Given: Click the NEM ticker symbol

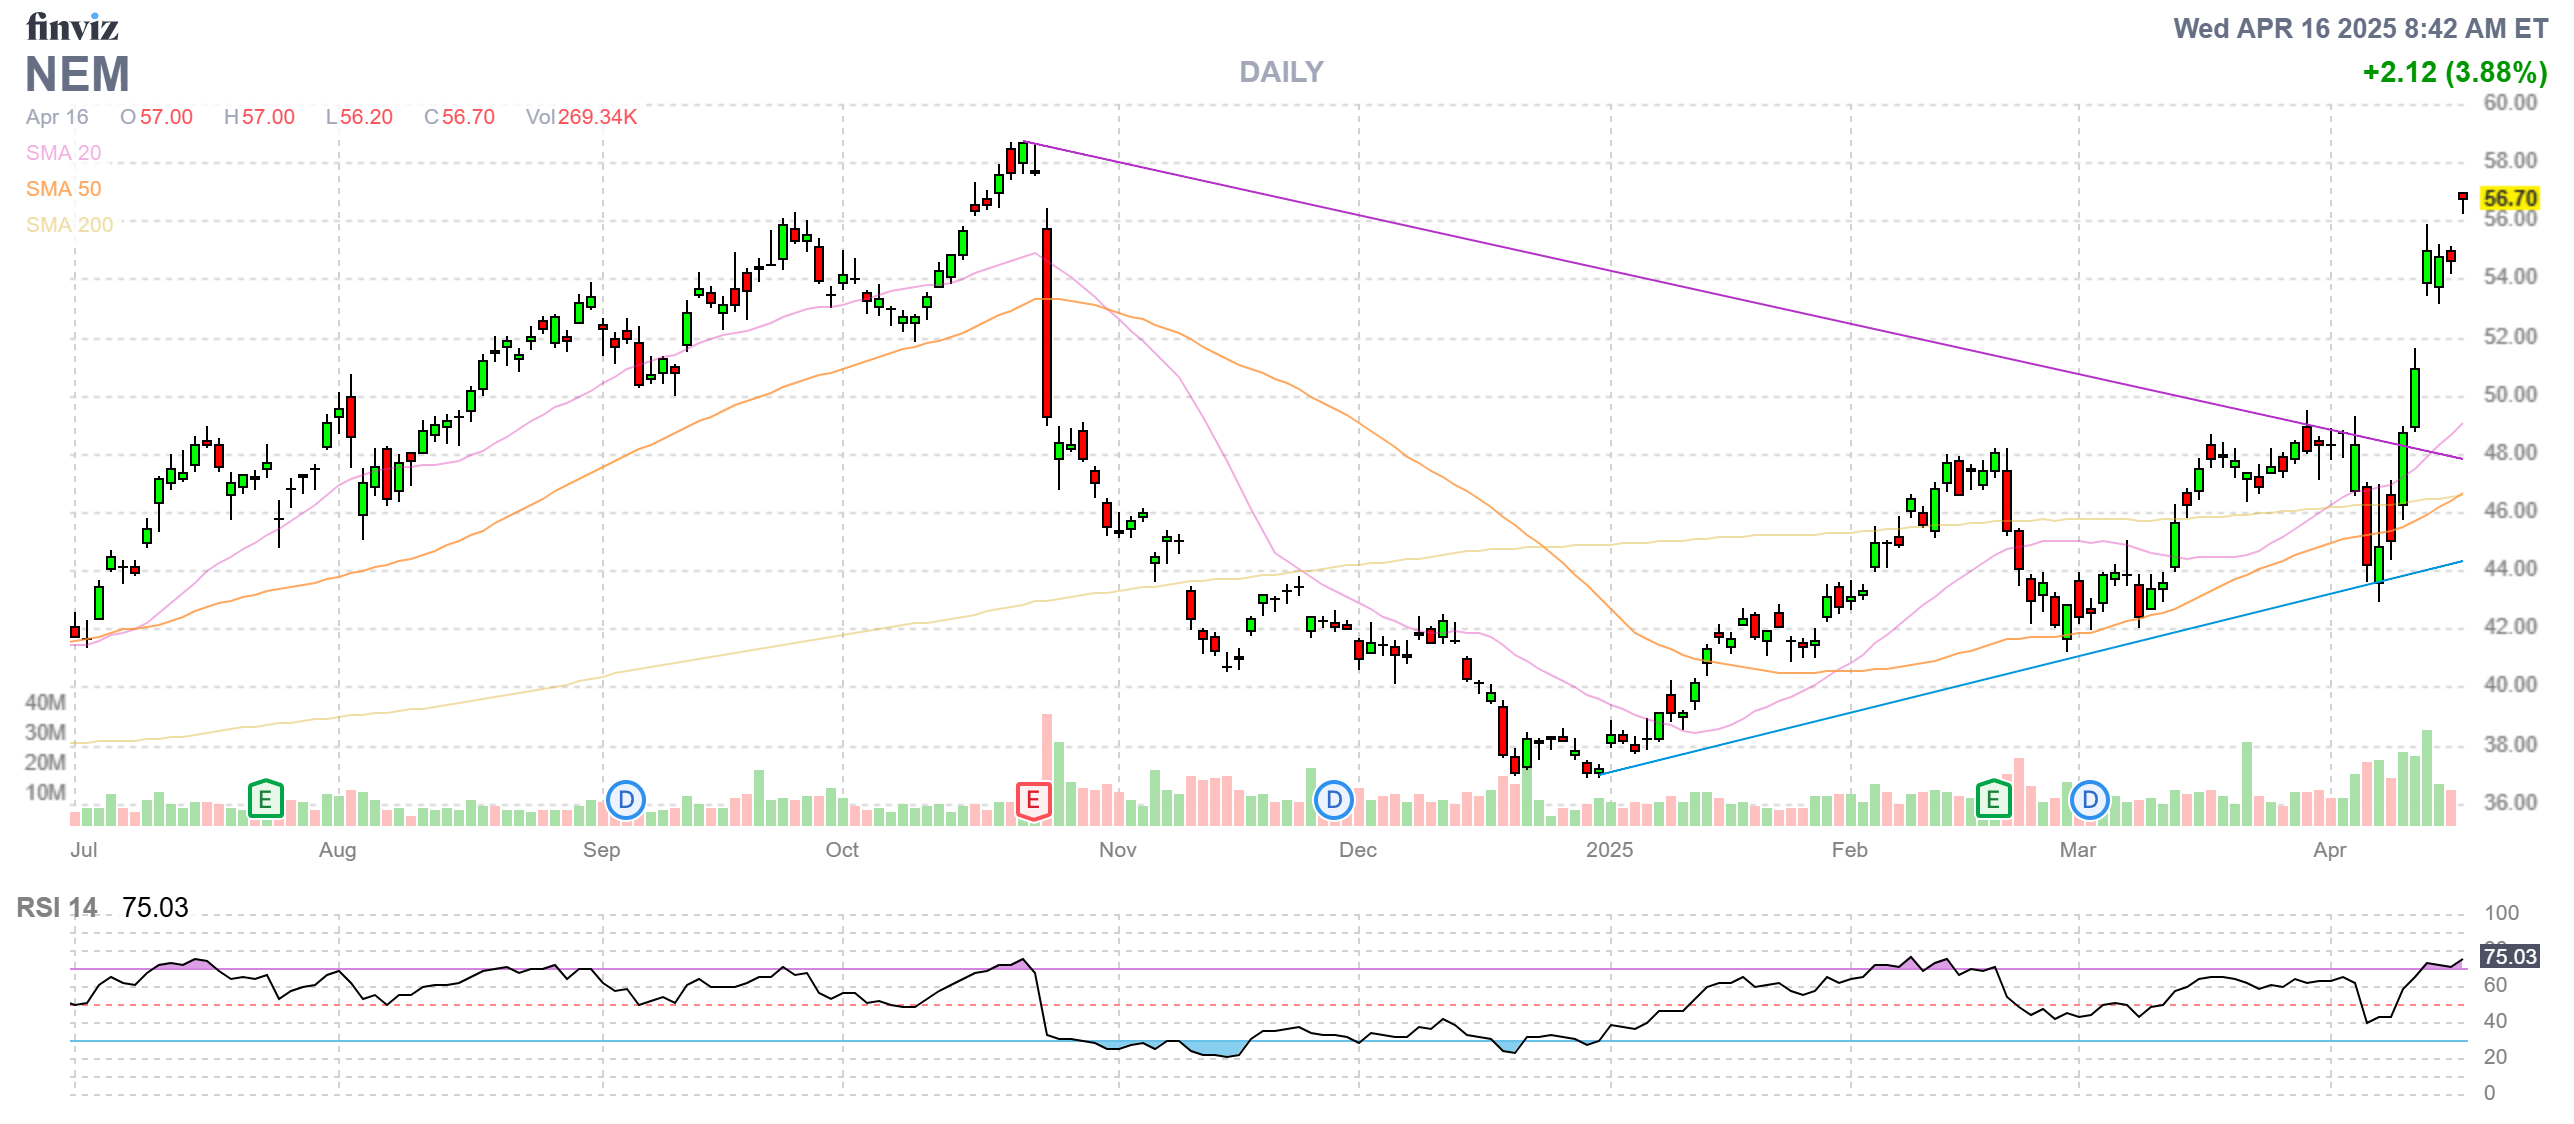Looking at the screenshot, I should [77, 75].
